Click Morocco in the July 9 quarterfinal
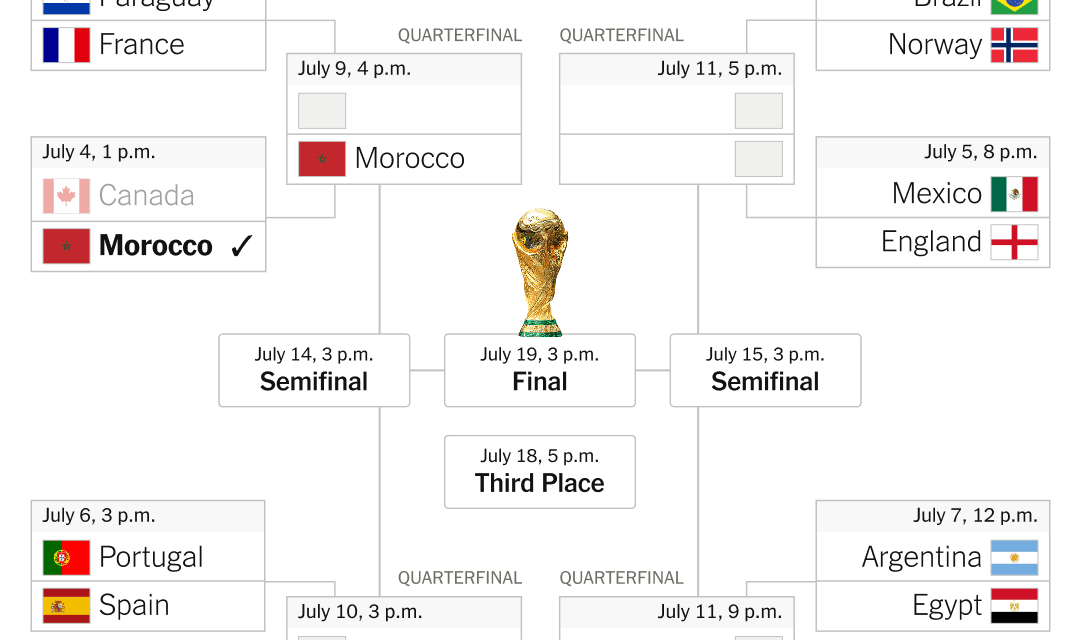The image size is (1080, 640). pos(404,159)
